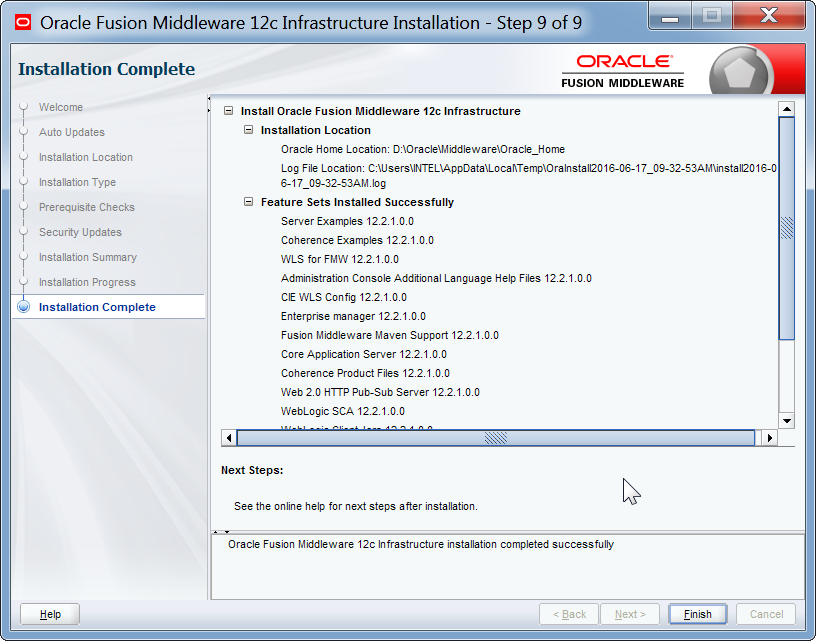This screenshot has height=641, width=816.
Task: Select WLS for FMW 12.2.1.0.0 row
Action: tap(340, 259)
